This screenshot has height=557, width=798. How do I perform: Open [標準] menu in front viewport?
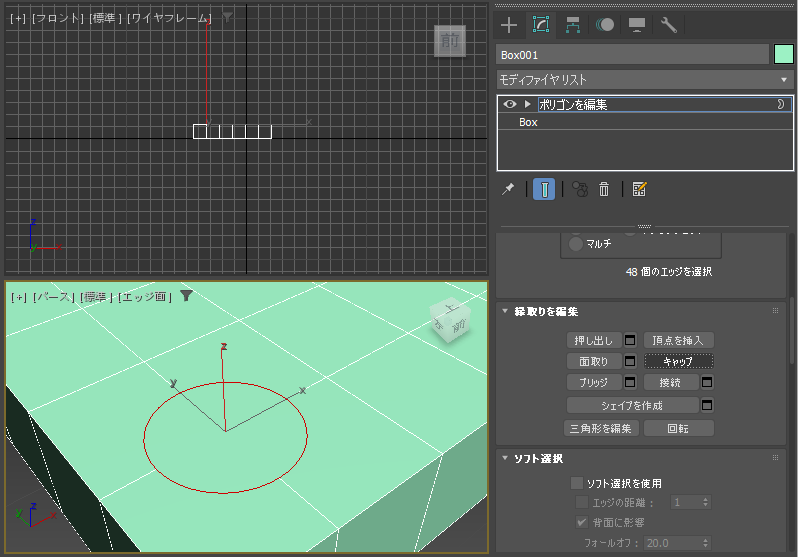point(106,18)
